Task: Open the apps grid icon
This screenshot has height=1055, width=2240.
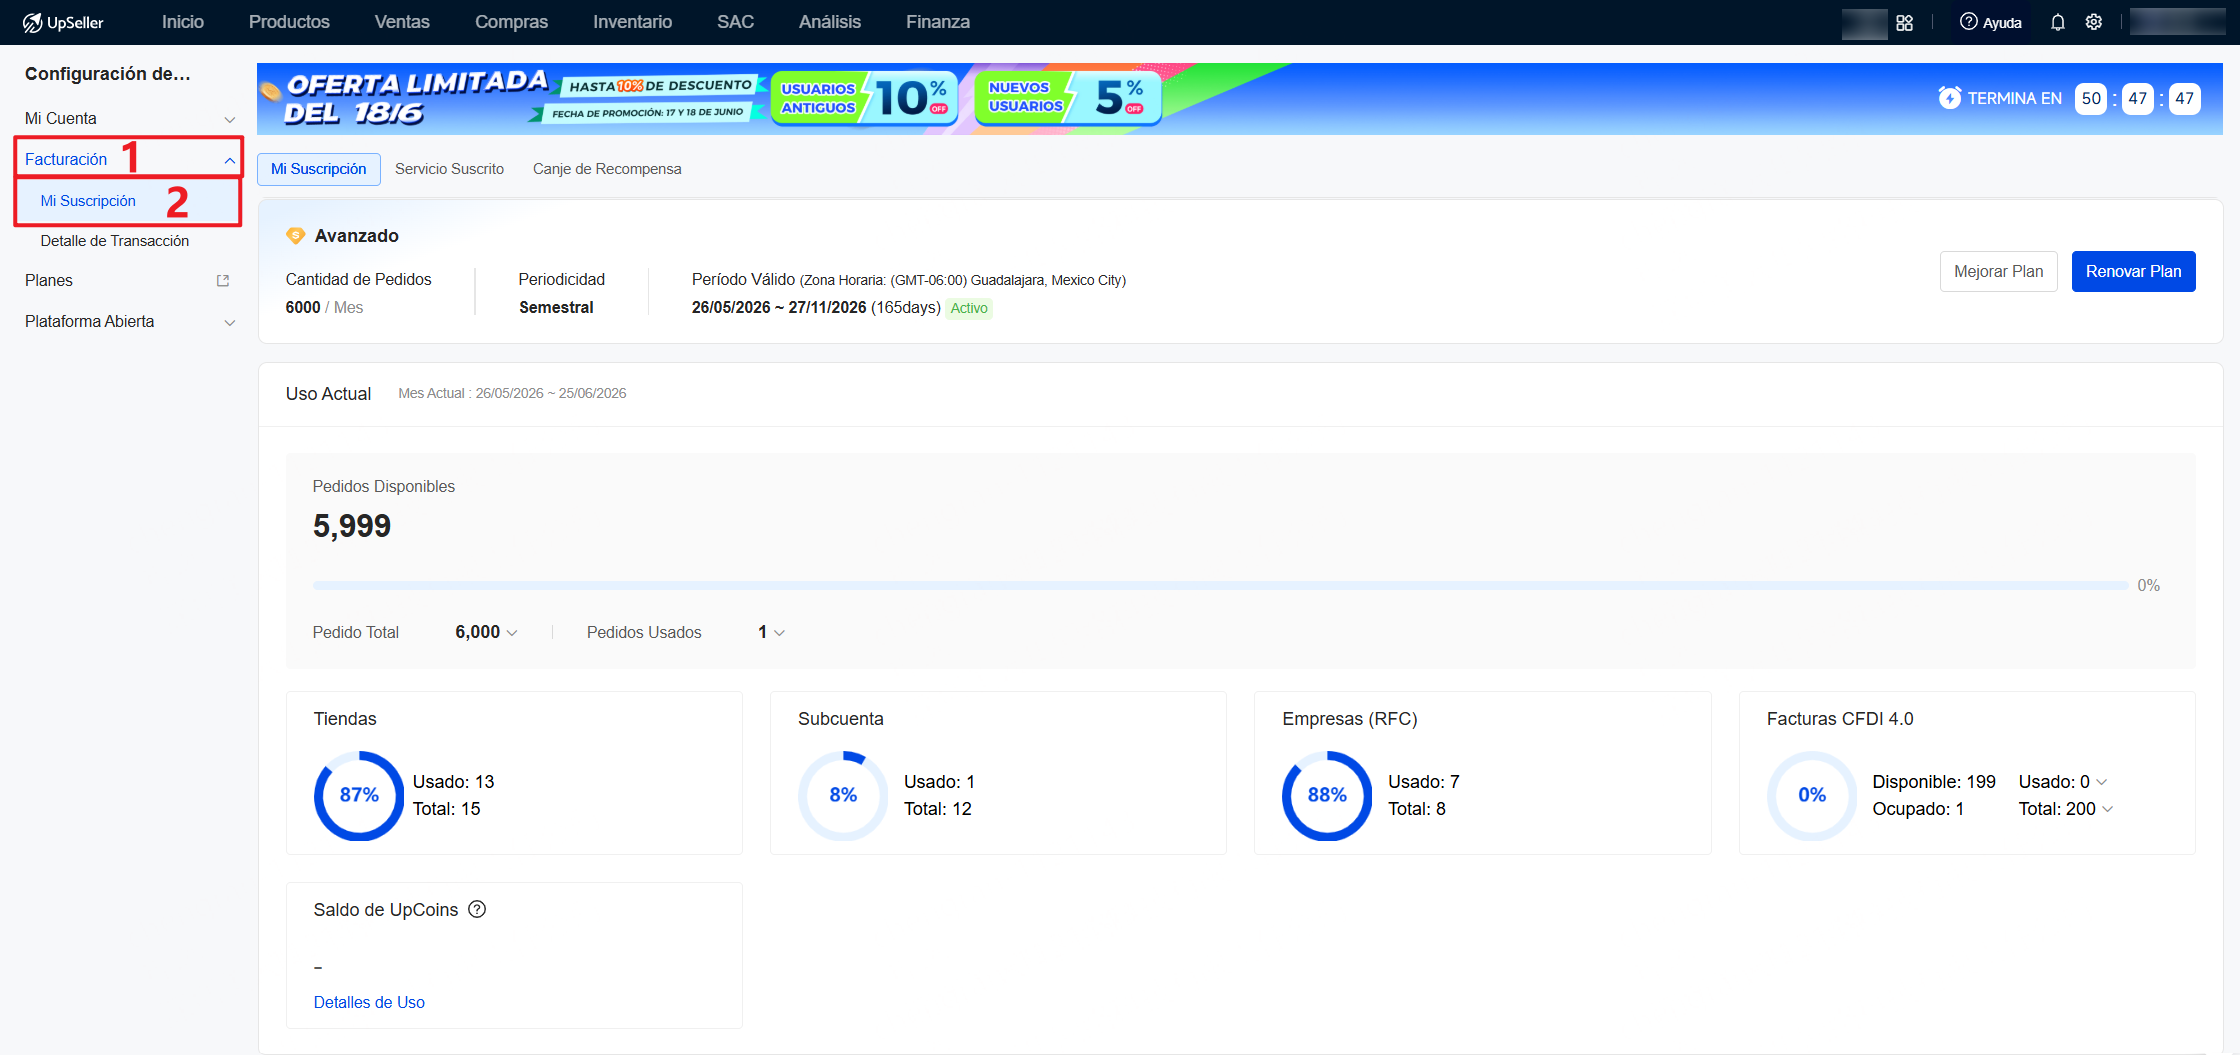Action: point(1904,22)
